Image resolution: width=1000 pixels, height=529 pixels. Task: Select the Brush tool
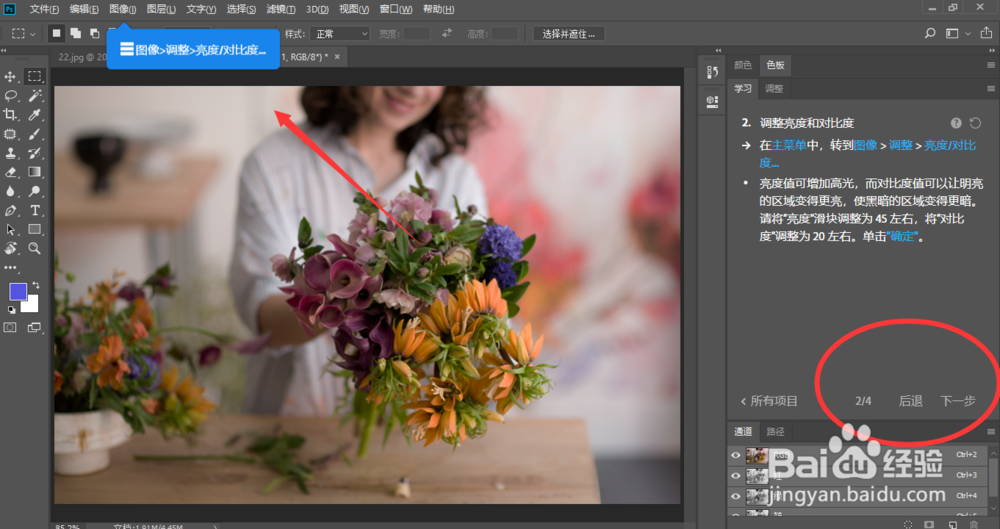point(34,134)
